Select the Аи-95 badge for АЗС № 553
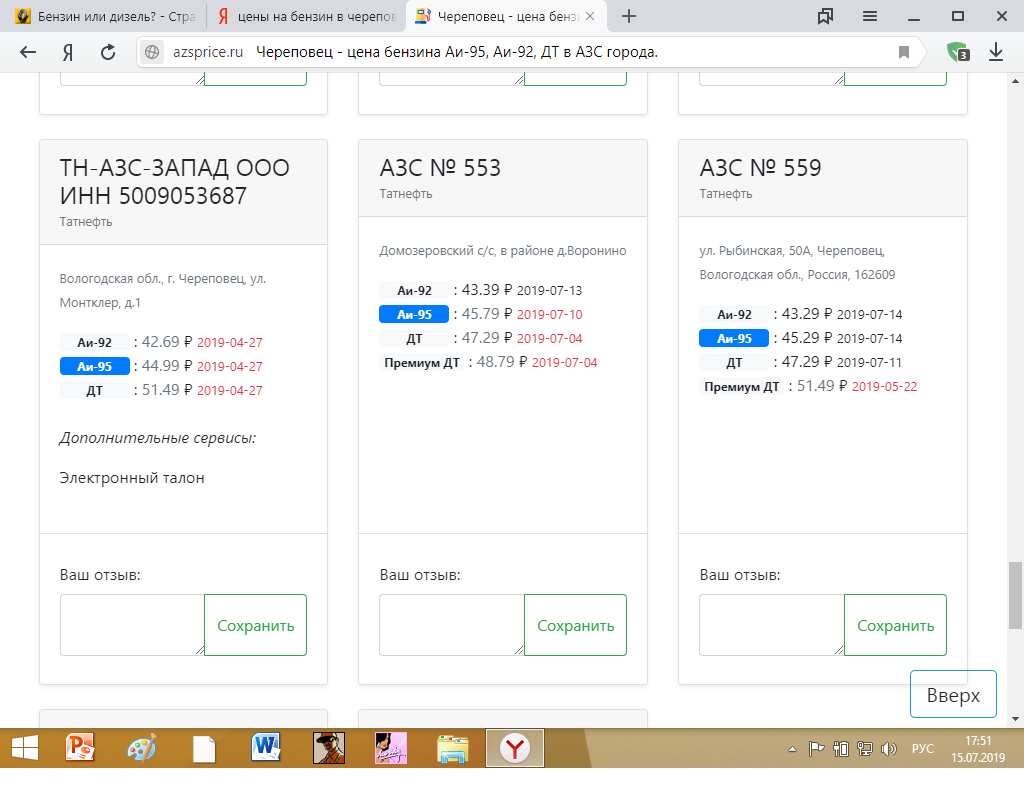Screen dimensions: 1024x810 click(414, 314)
